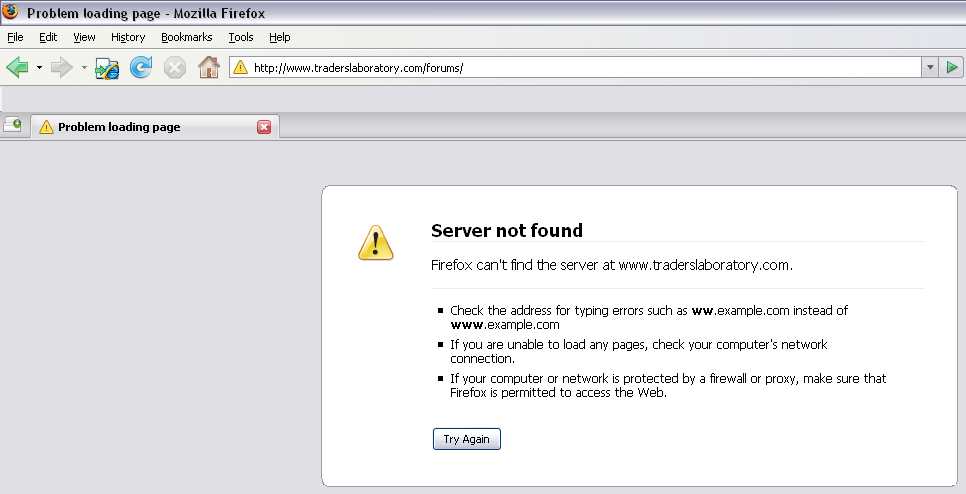Reload the page with the blue Refresh icon

[x=141, y=67]
